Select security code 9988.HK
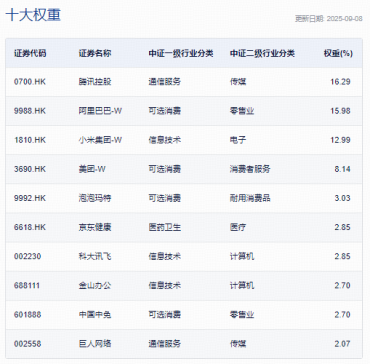This screenshot has width=371, height=364. (x=30, y=111)
